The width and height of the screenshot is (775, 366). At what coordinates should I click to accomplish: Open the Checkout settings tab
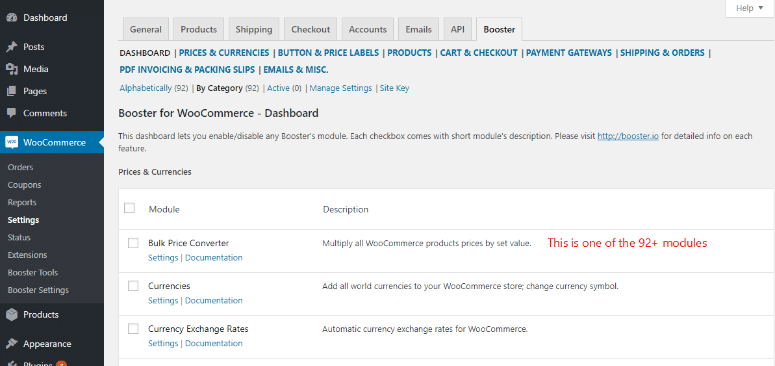coord(310,29)
